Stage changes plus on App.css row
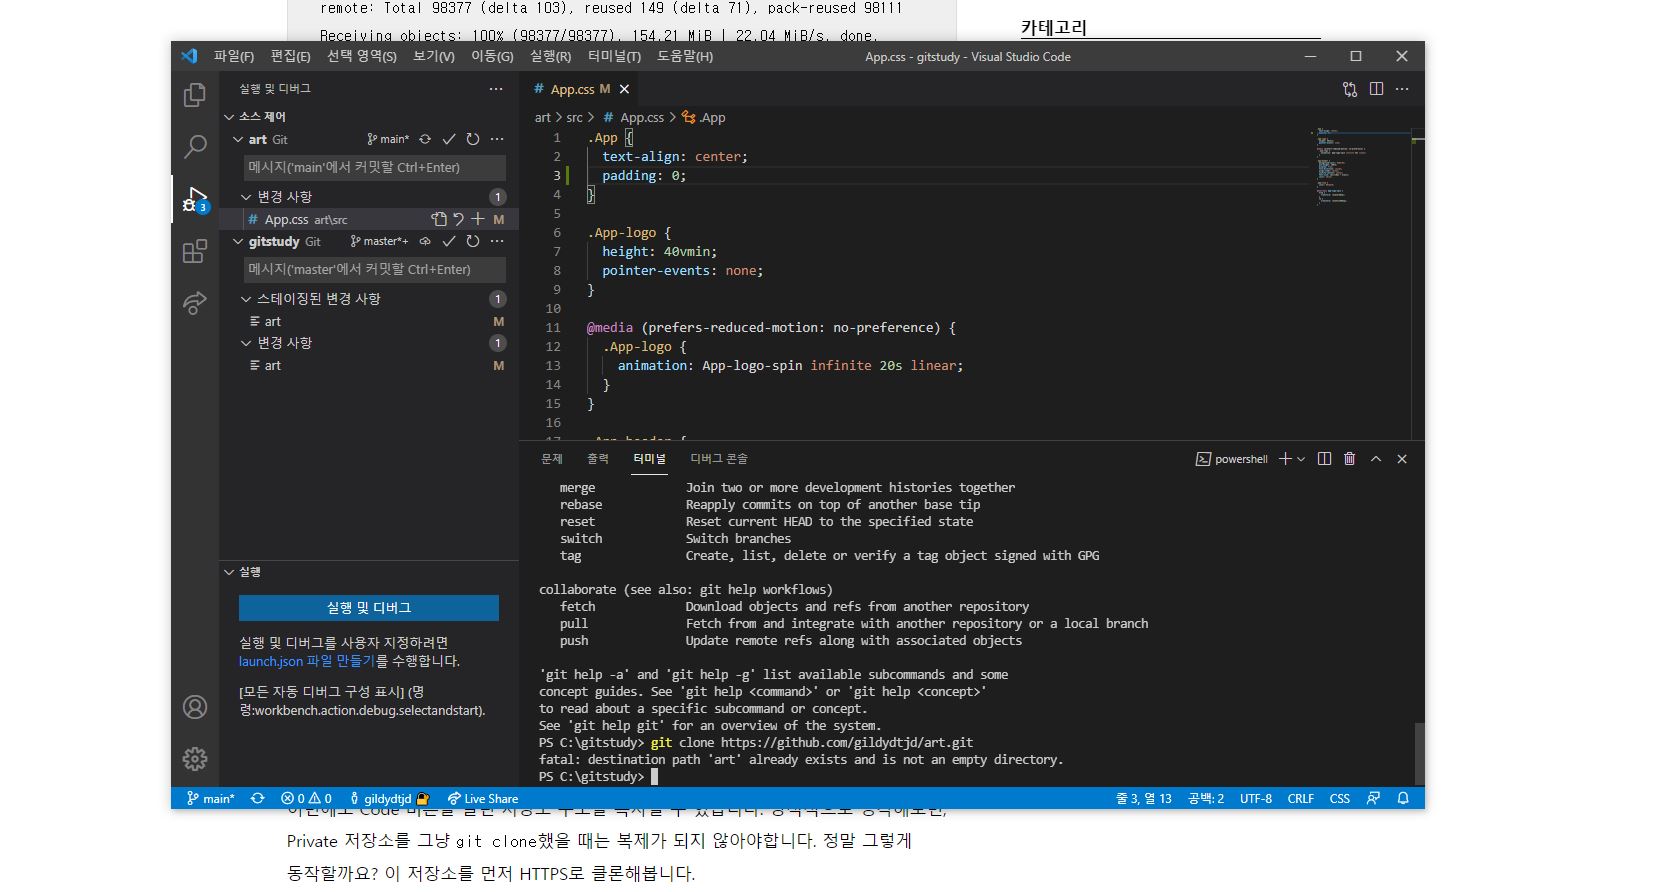 pyautogui.click(x=478, y=219)
